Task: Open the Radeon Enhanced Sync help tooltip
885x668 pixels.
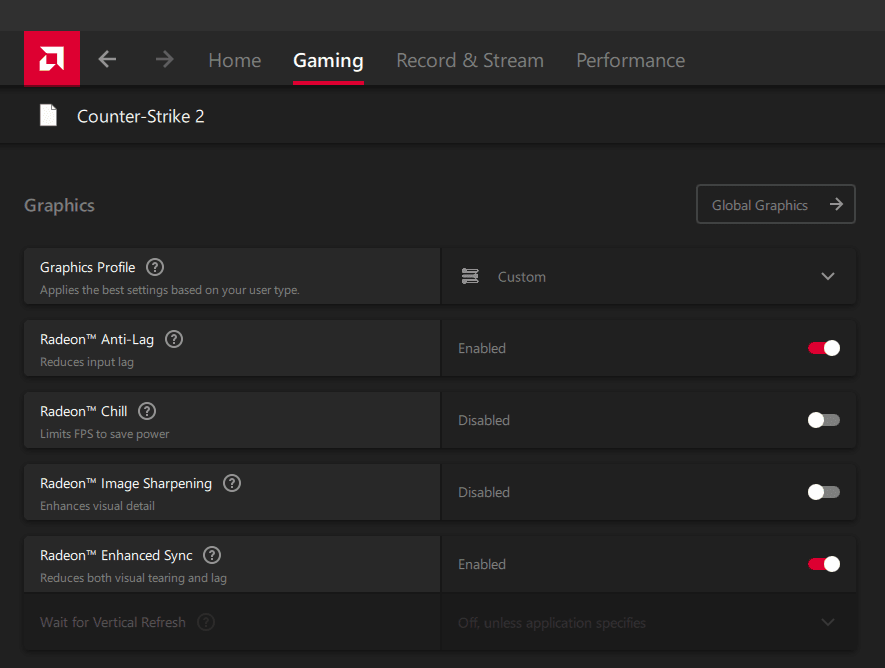Action: point(211,555)
